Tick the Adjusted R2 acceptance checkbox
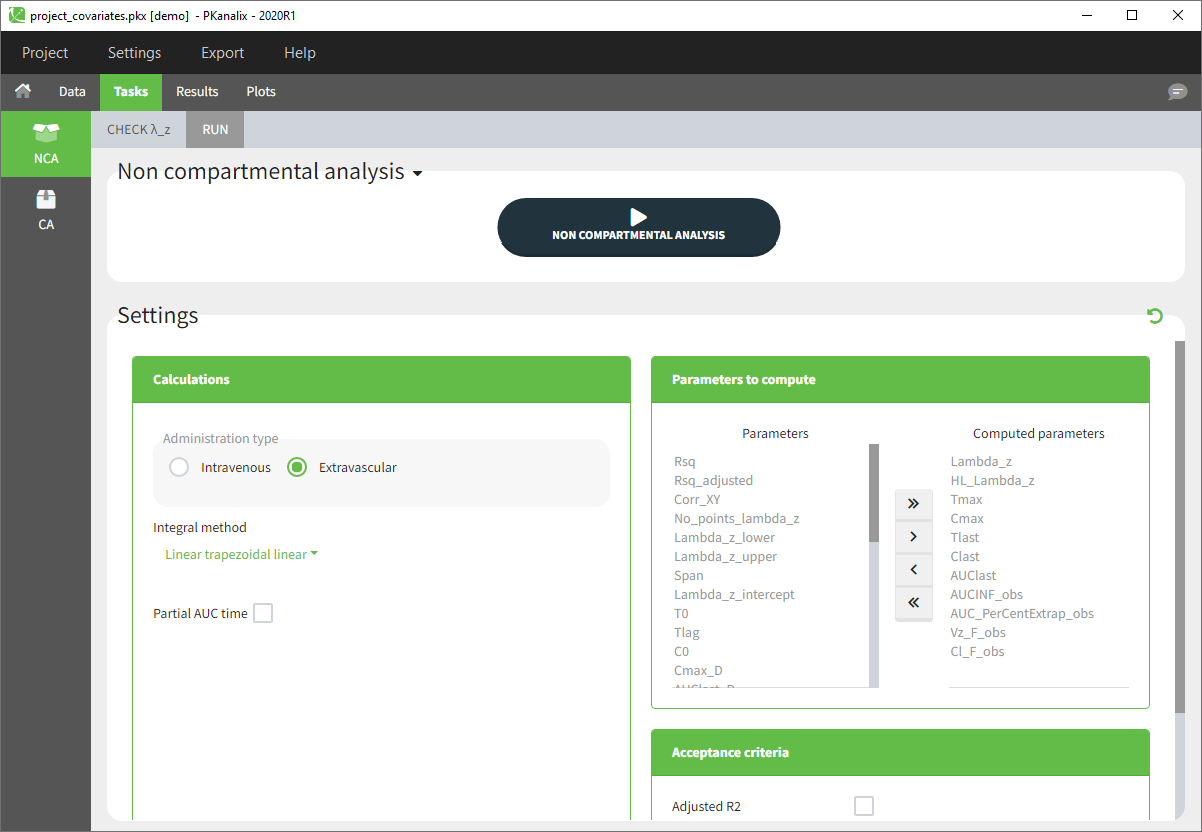Image resolution: width=1202 pixels, height=832 pixels. 864,806
